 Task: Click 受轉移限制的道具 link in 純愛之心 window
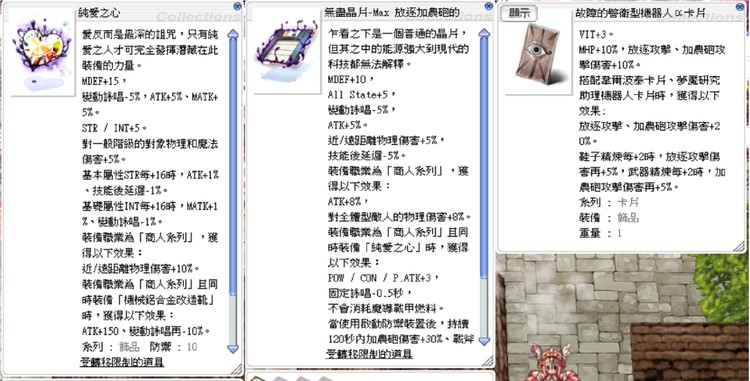pos(121,362)
